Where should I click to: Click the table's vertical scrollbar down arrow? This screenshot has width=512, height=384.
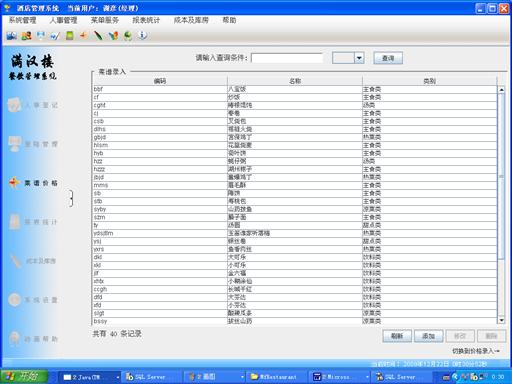click(x=501, y=320)
